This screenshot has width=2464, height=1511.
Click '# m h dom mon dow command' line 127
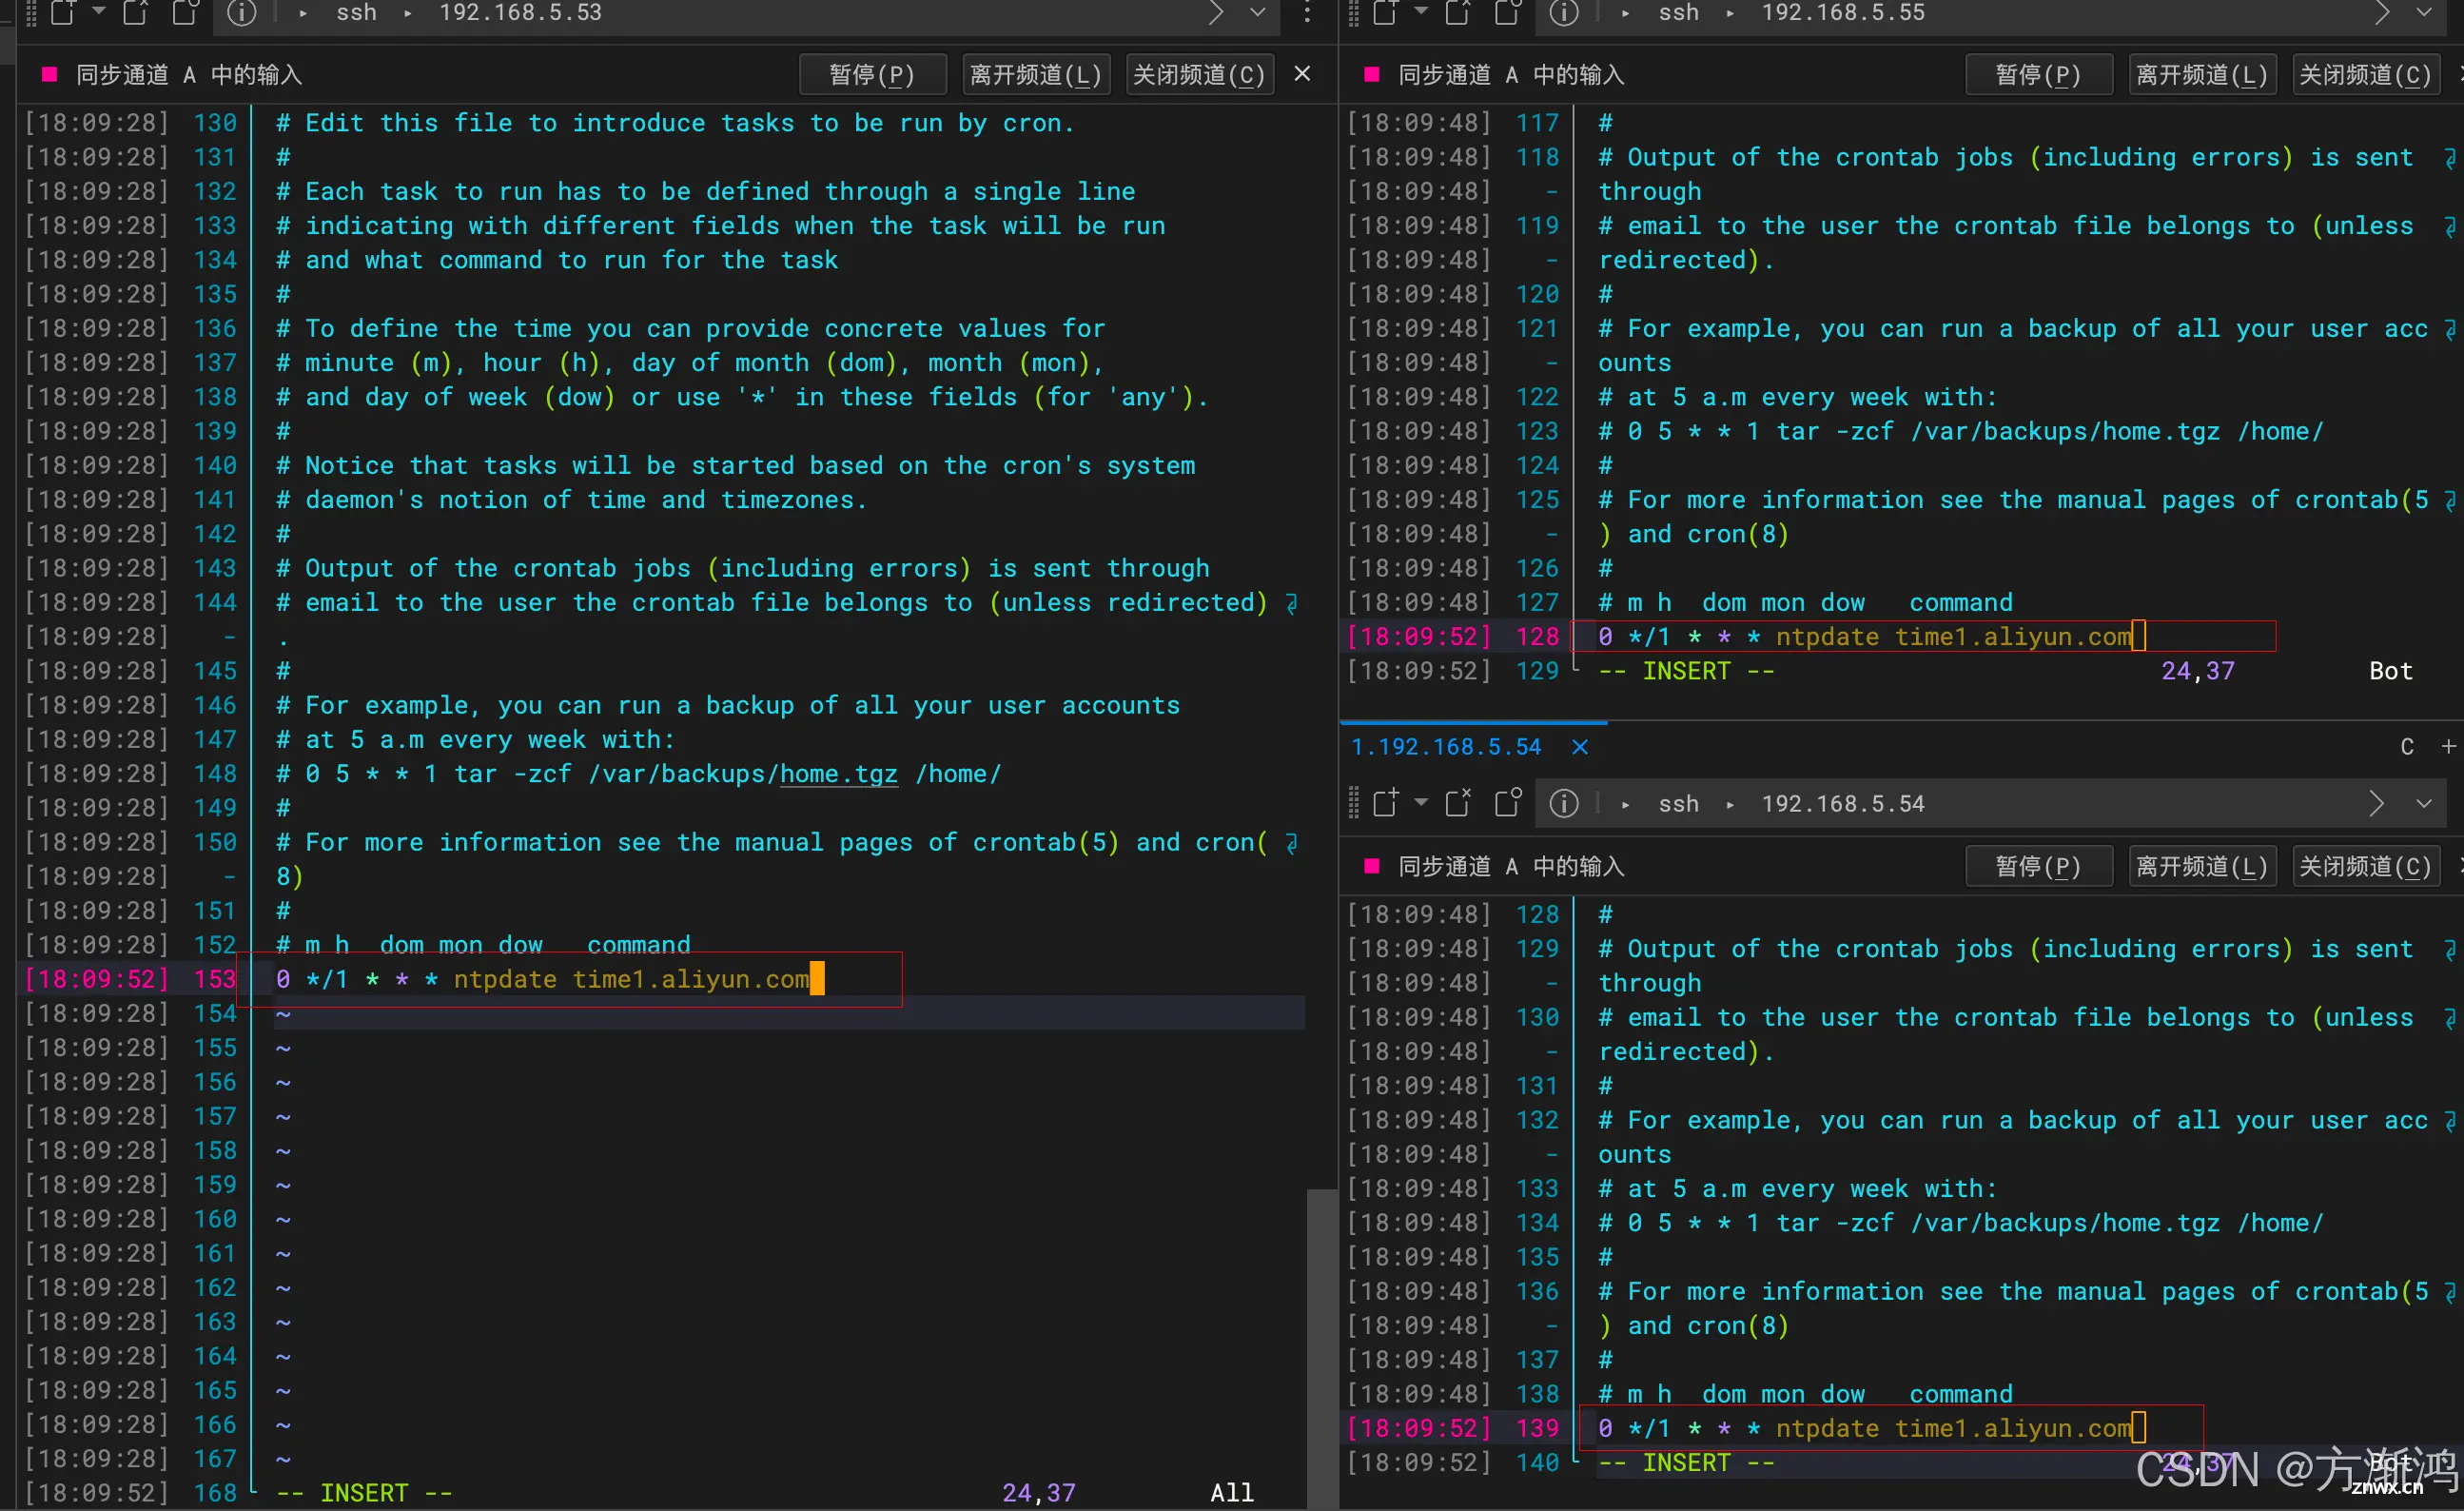1806,603
